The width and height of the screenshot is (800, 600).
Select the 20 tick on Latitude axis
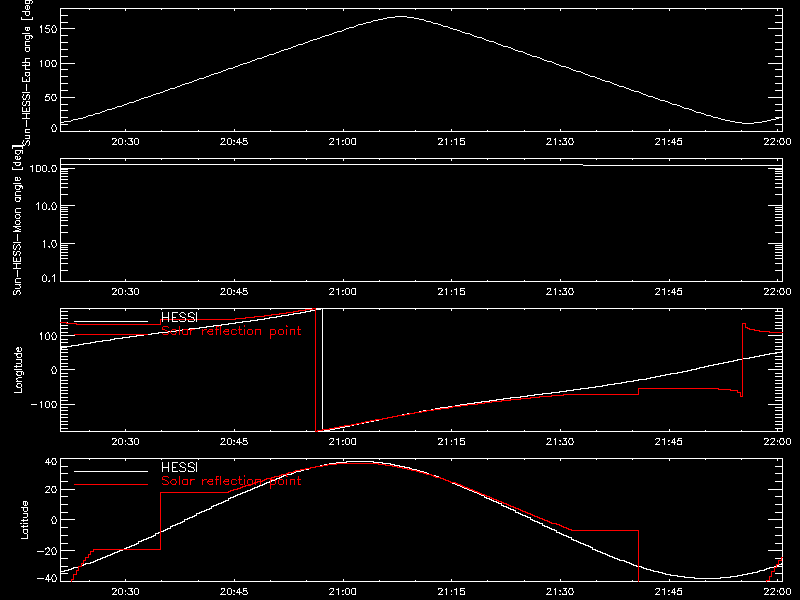[x=51, y=490]
